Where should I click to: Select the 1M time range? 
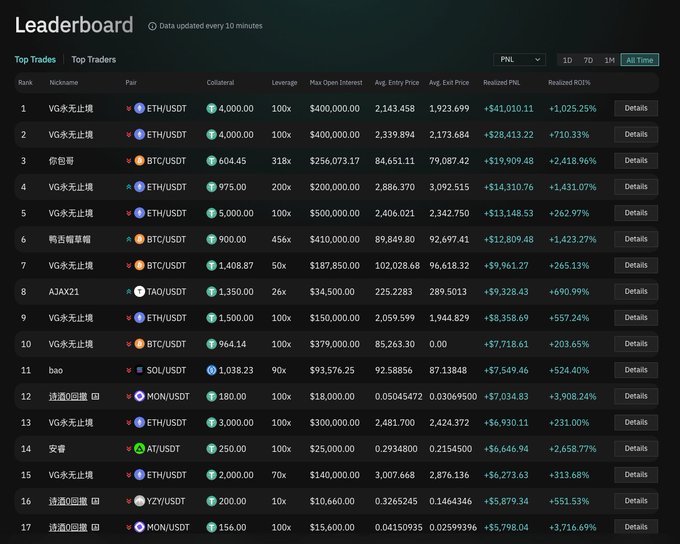coord(609,60)
